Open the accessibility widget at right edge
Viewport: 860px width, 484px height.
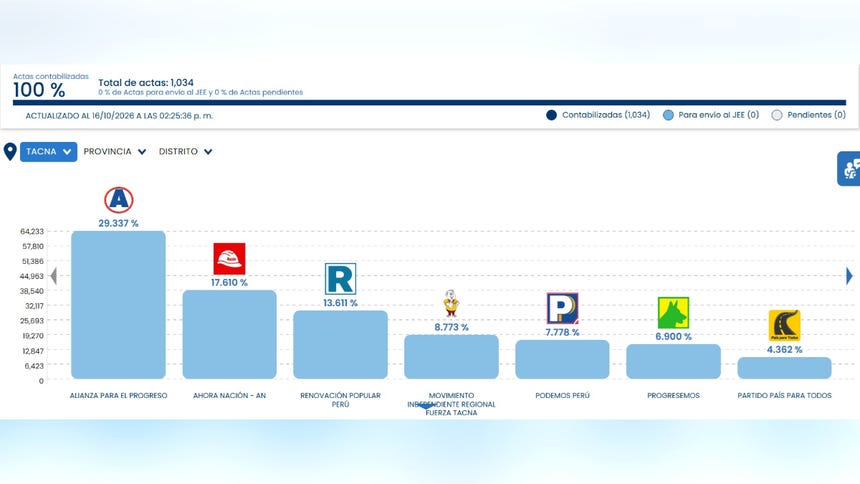[x=849, y=168]
